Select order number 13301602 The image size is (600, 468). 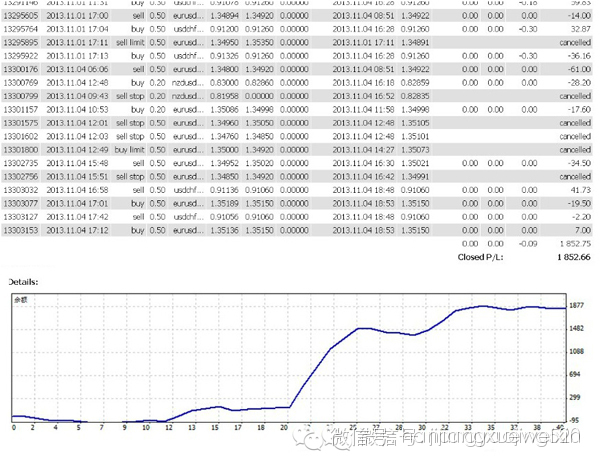pos(21,136)
